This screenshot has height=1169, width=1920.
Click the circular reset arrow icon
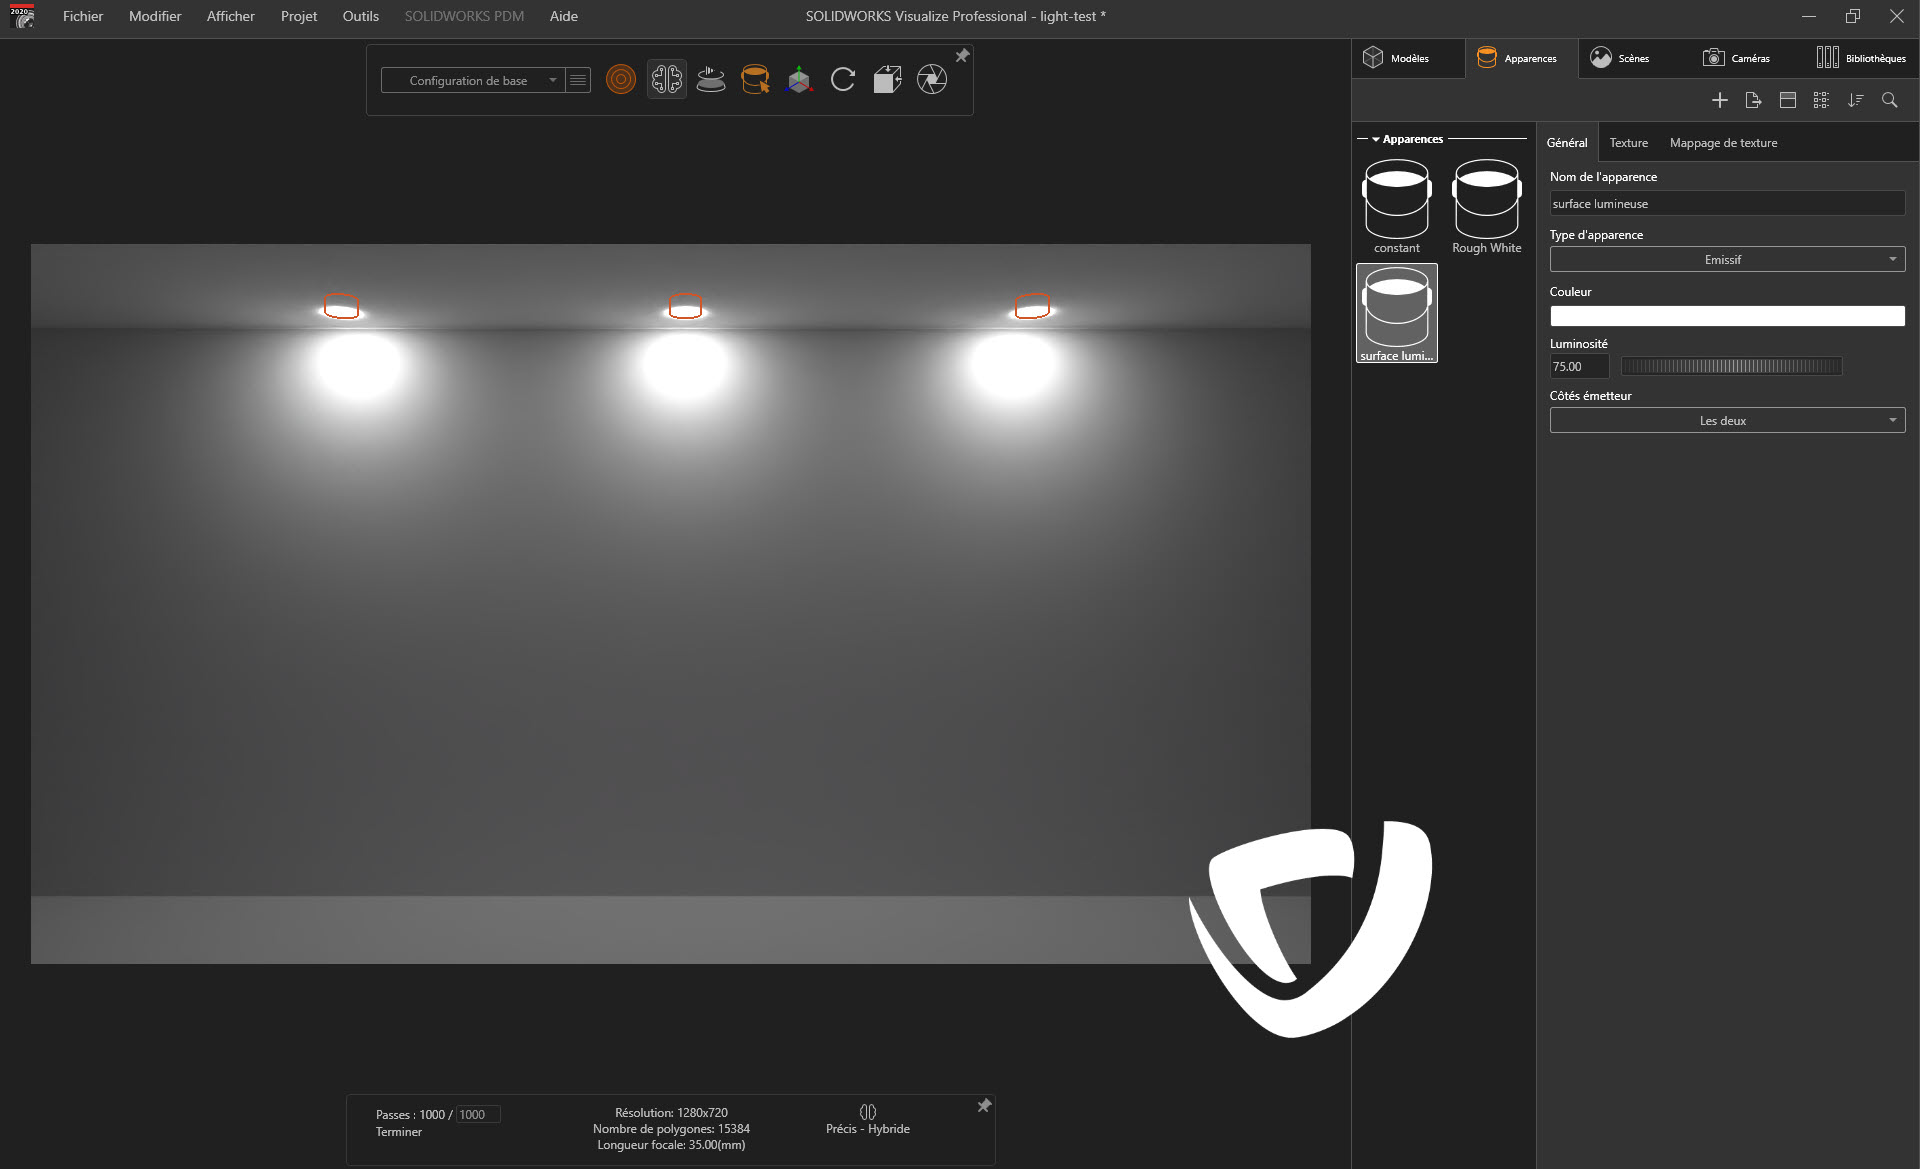coord(843,80)
